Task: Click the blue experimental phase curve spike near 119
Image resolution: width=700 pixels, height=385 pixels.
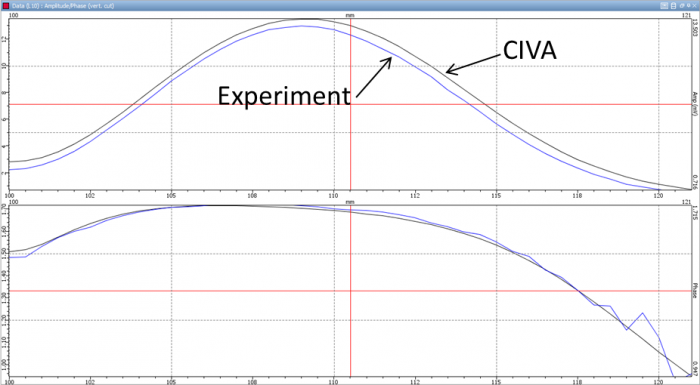Action: tap(642, 314)
